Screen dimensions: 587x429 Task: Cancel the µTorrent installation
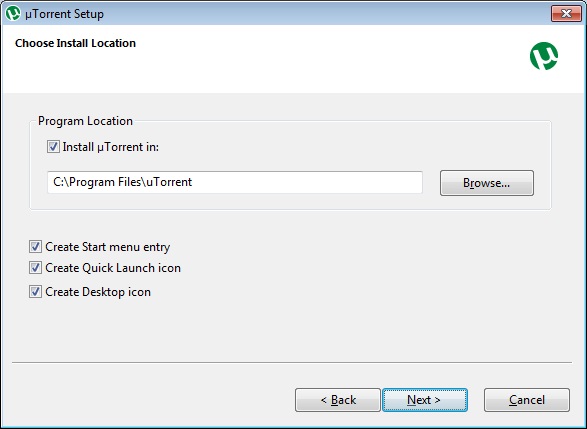tap(527, 400)
